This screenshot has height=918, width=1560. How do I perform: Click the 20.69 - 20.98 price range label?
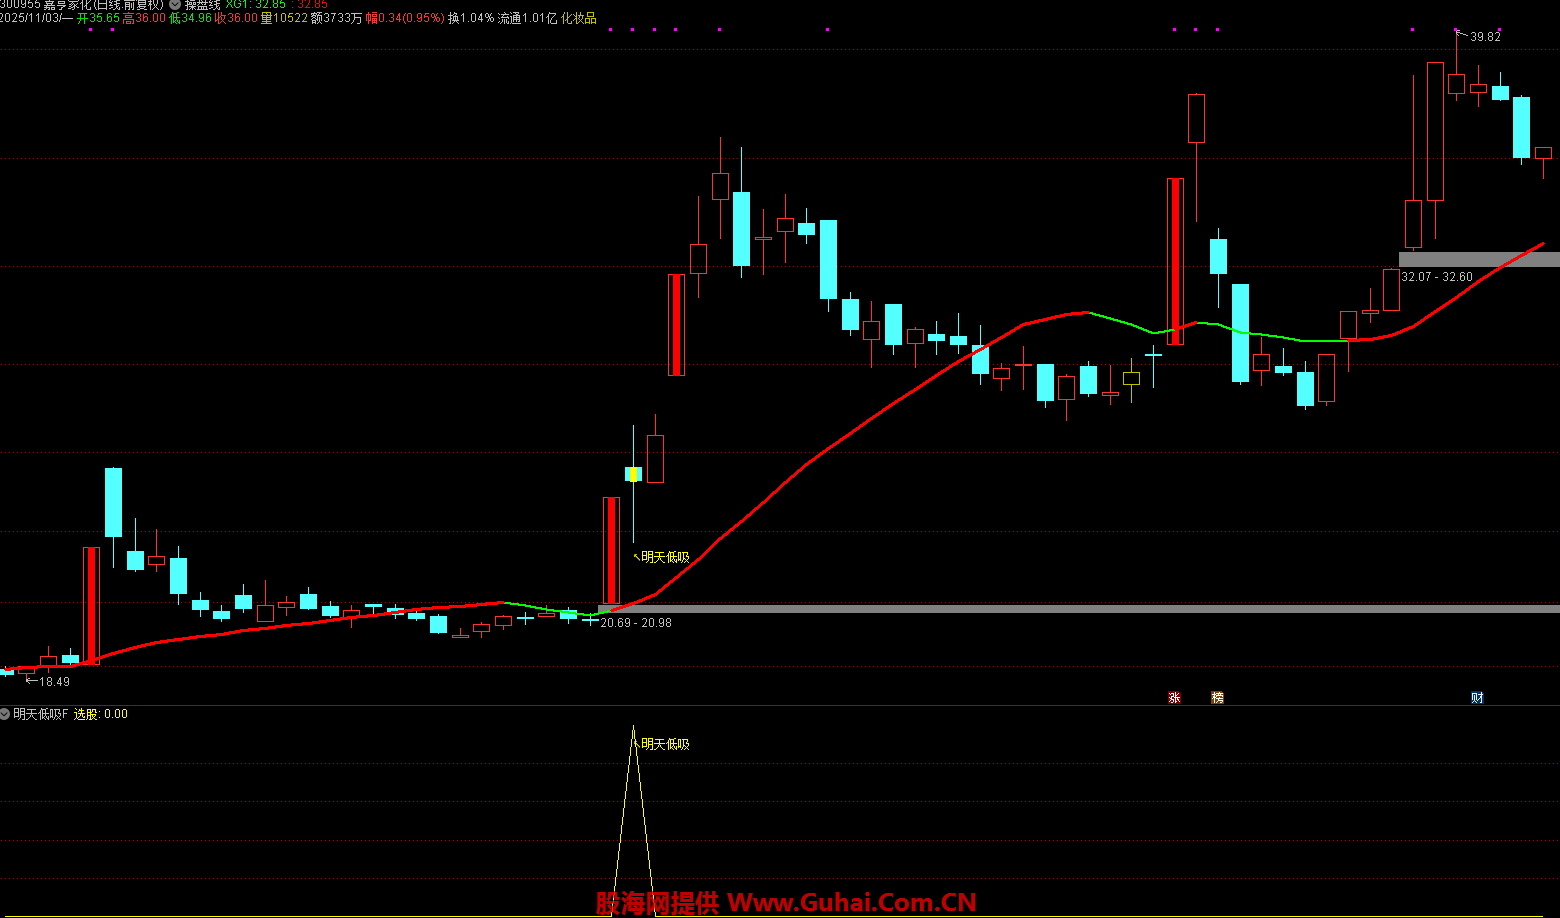(636, 623)
